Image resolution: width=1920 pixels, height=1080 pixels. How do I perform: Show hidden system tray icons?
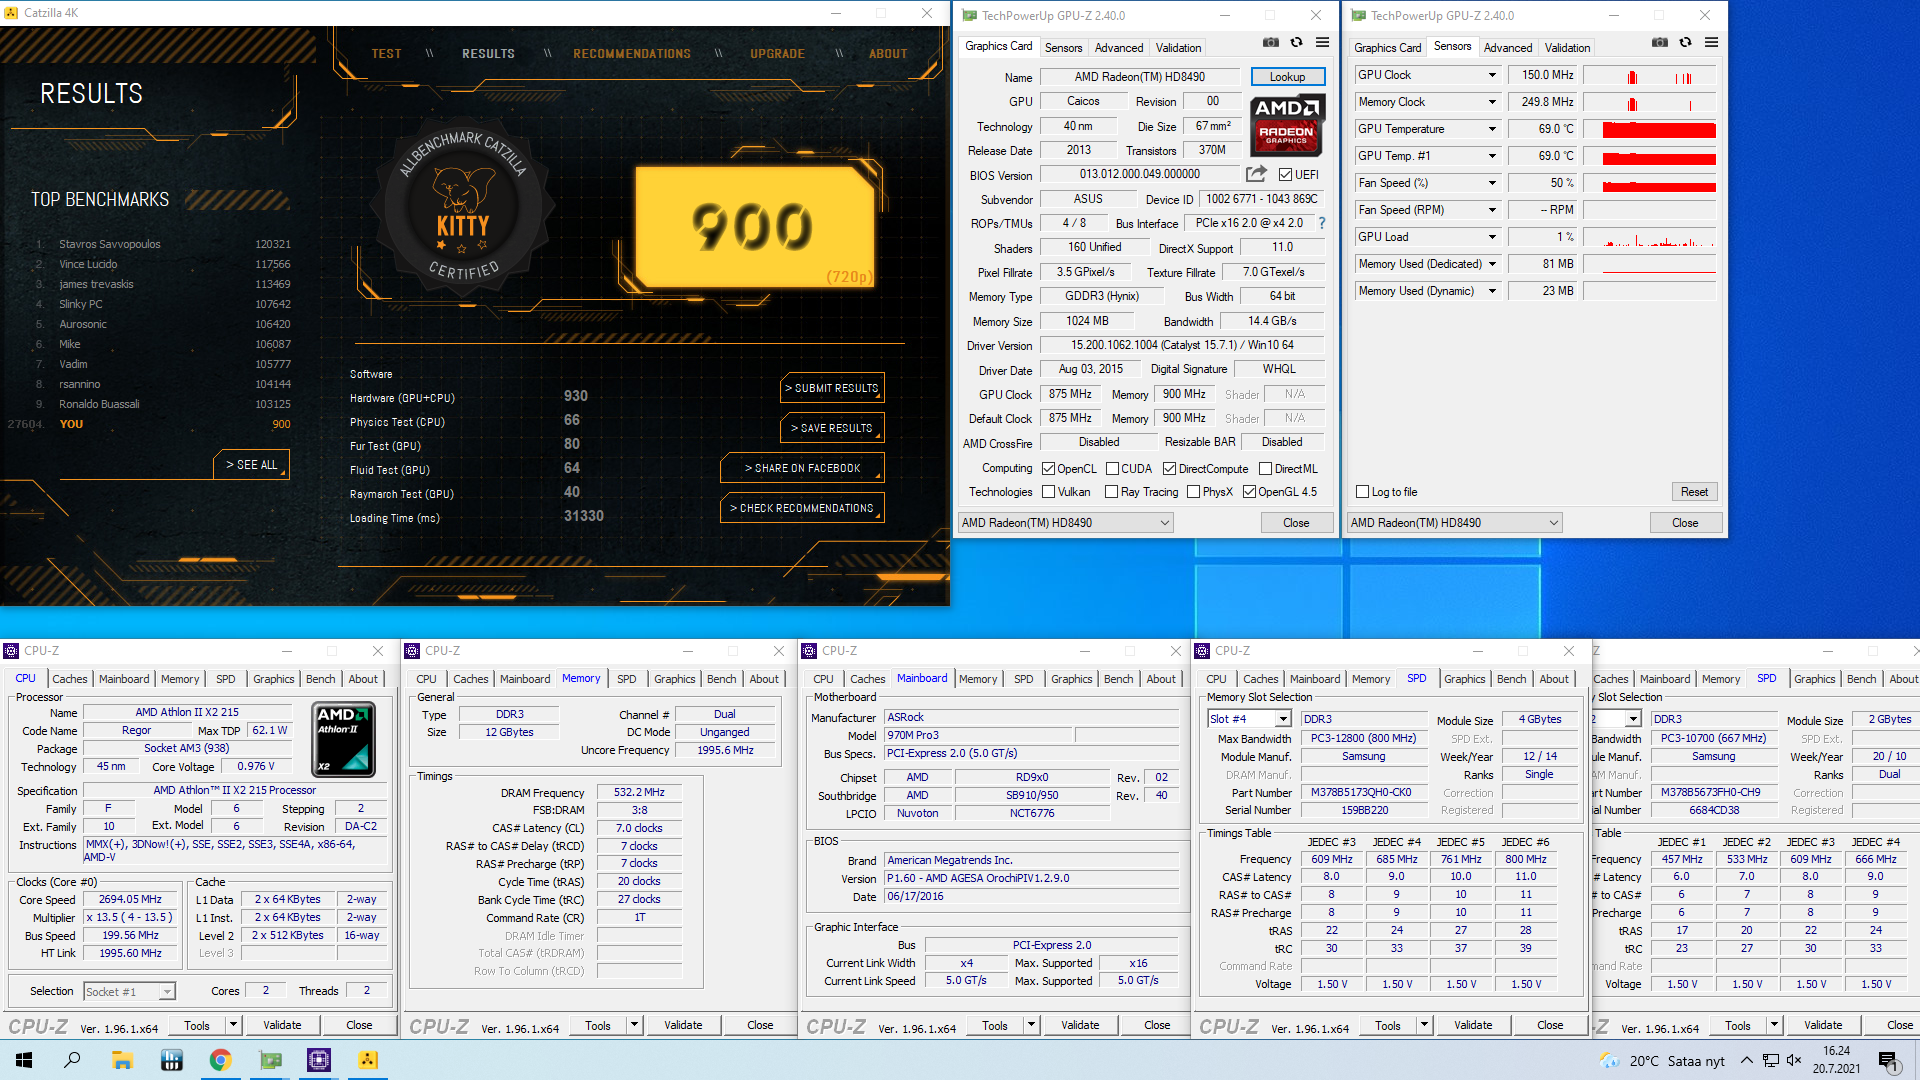coord(1746,1060)
